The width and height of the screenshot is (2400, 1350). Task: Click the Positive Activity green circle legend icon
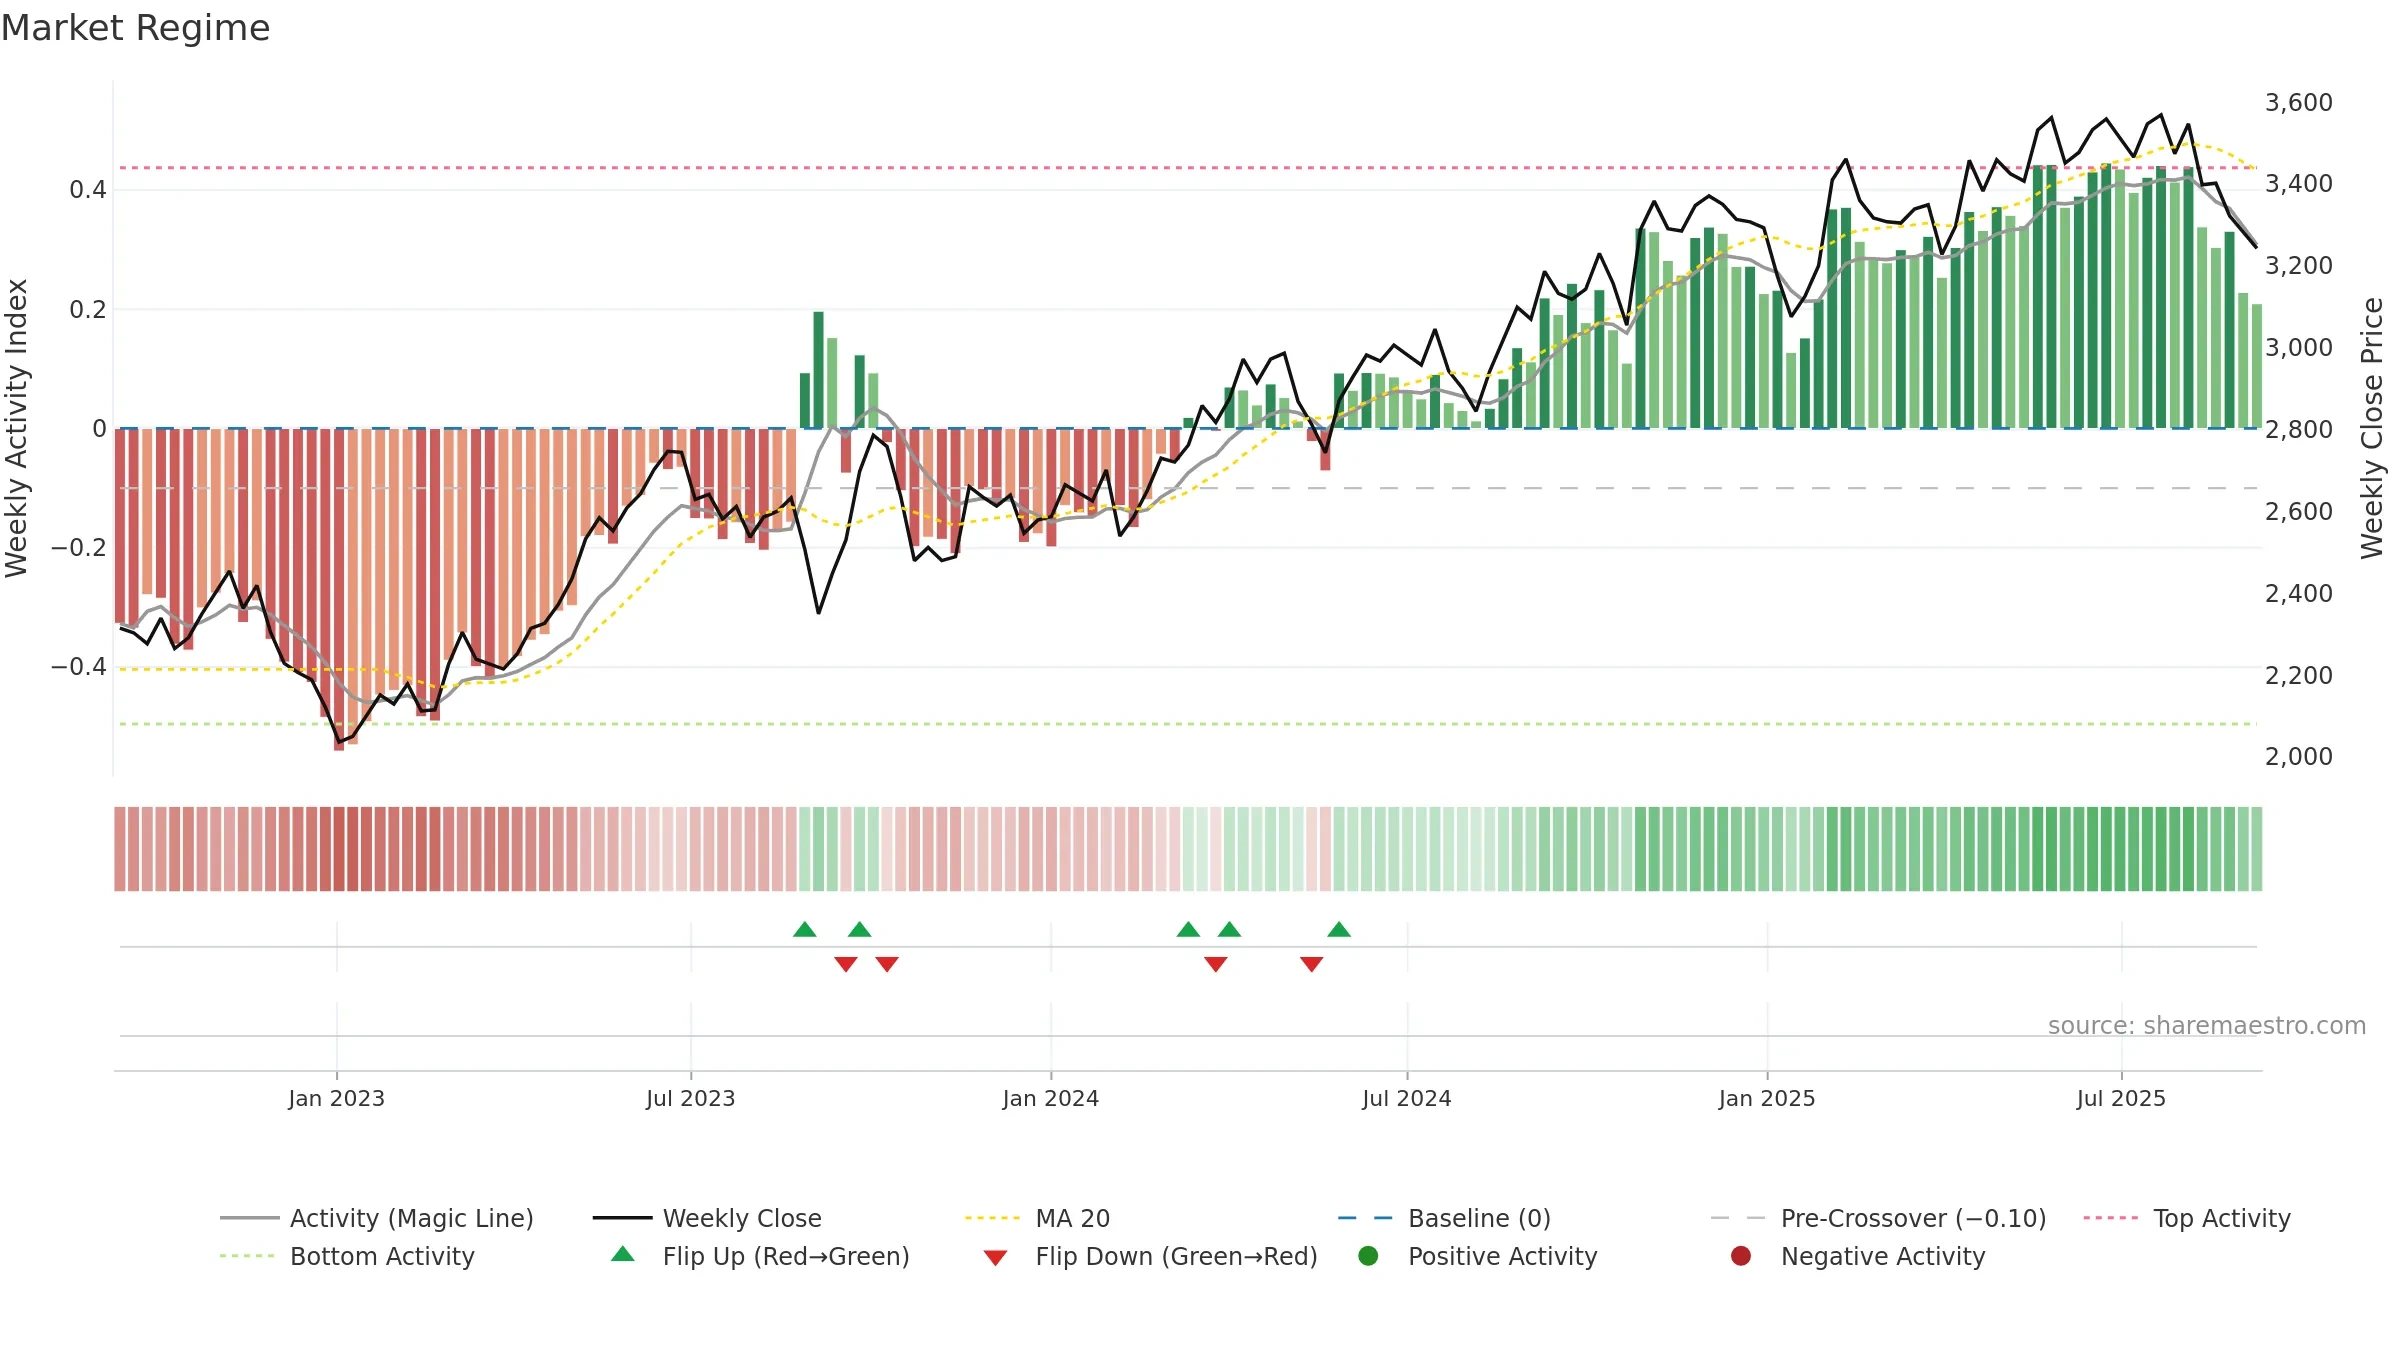(x=1368, y=1256)
